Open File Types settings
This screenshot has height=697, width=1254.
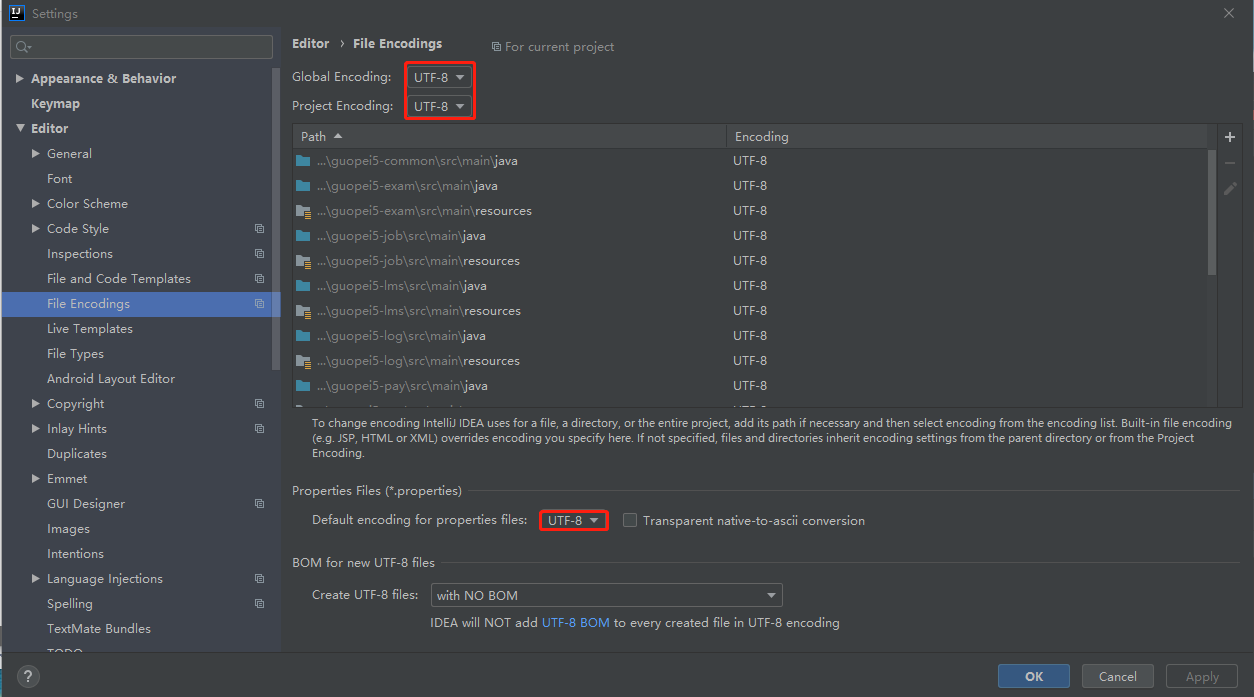click(75, 354)
